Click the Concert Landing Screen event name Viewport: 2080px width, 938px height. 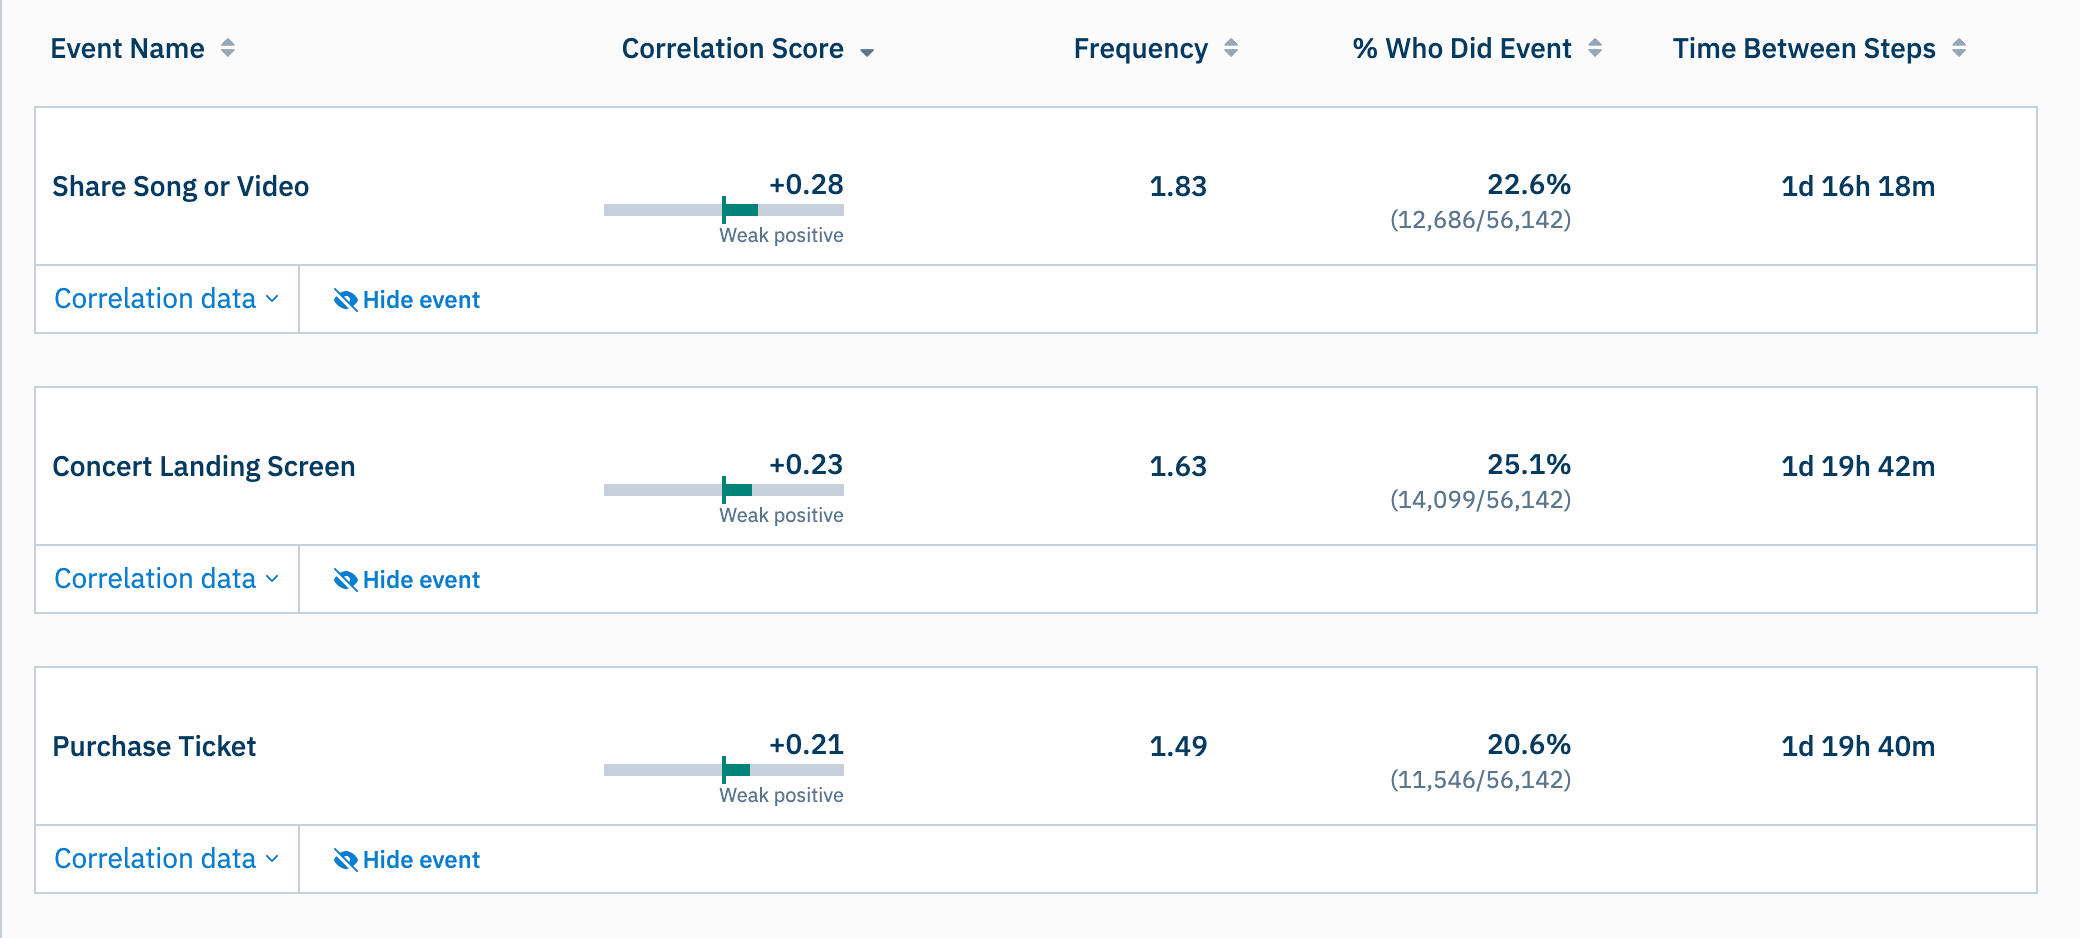tap(204, 466)
